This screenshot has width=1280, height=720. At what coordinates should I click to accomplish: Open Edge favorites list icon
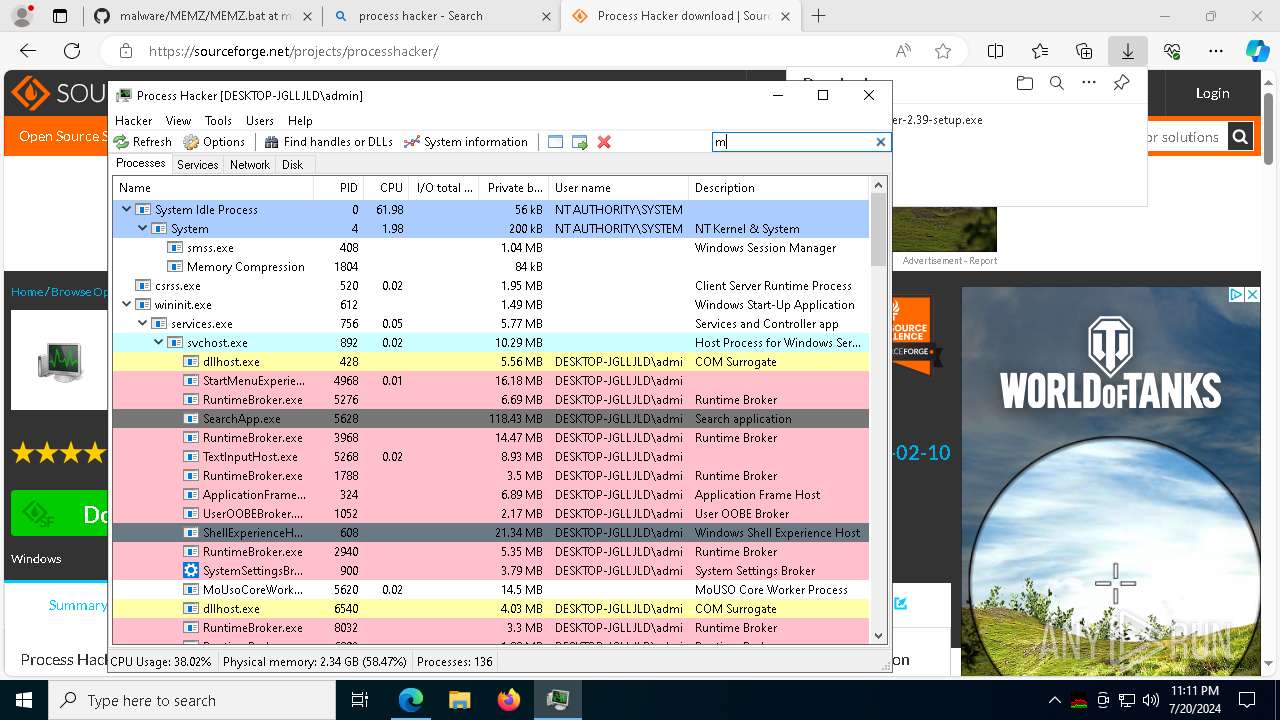coord(1040,51)
